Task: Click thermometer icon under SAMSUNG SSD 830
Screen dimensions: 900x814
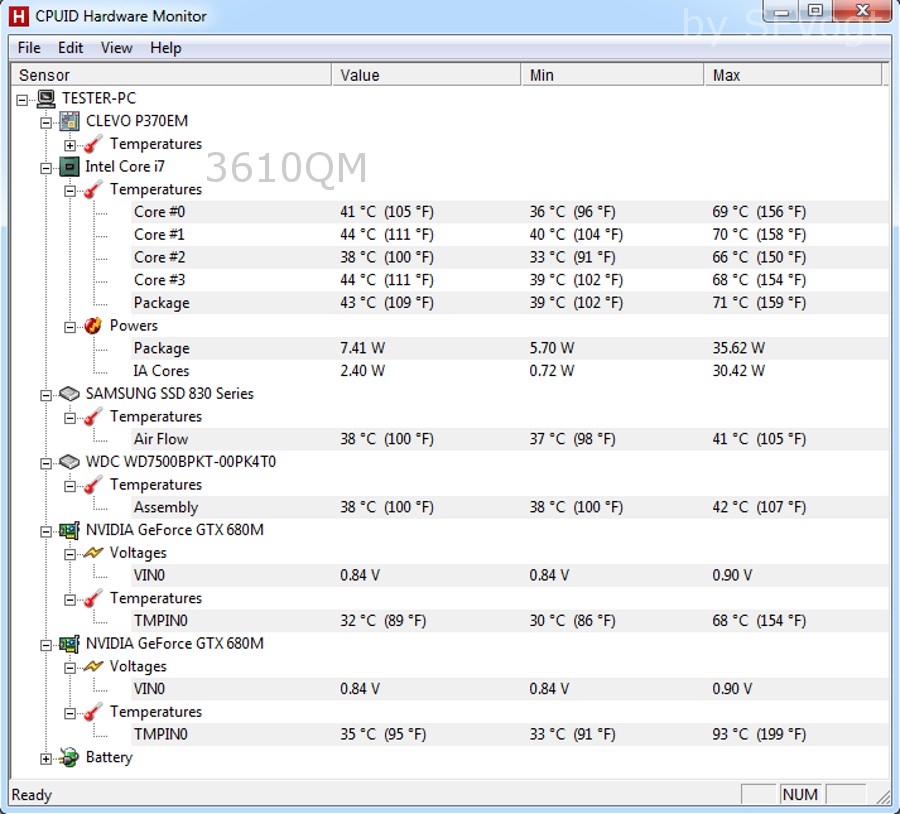Action: coord(93,416)
